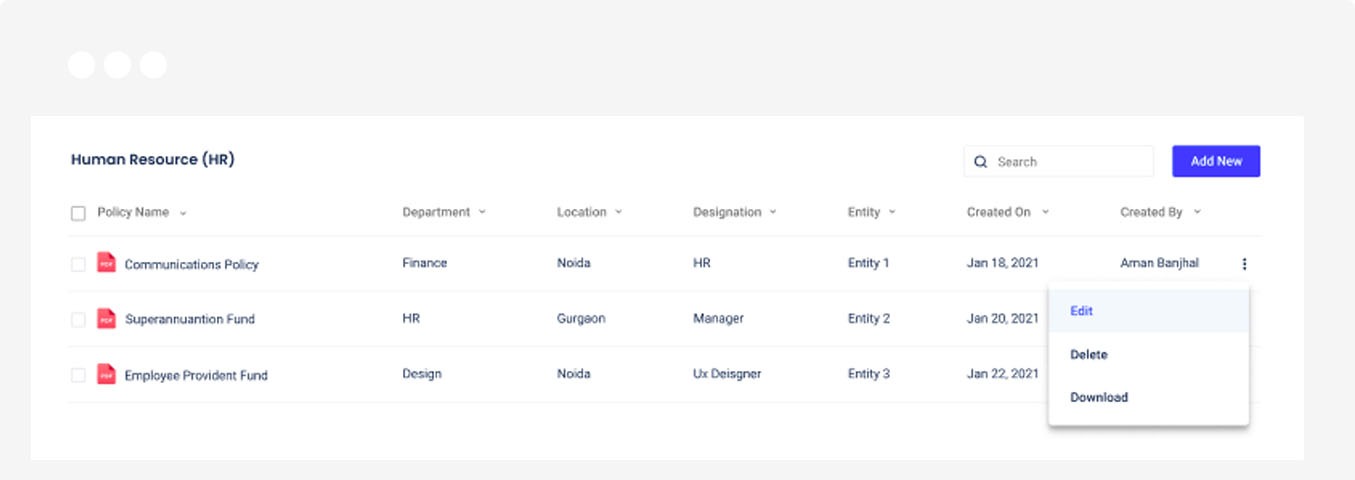1355x480 pixels.
Task: Click the PDF icon for Communications Policy
Action: coord(106,263)
